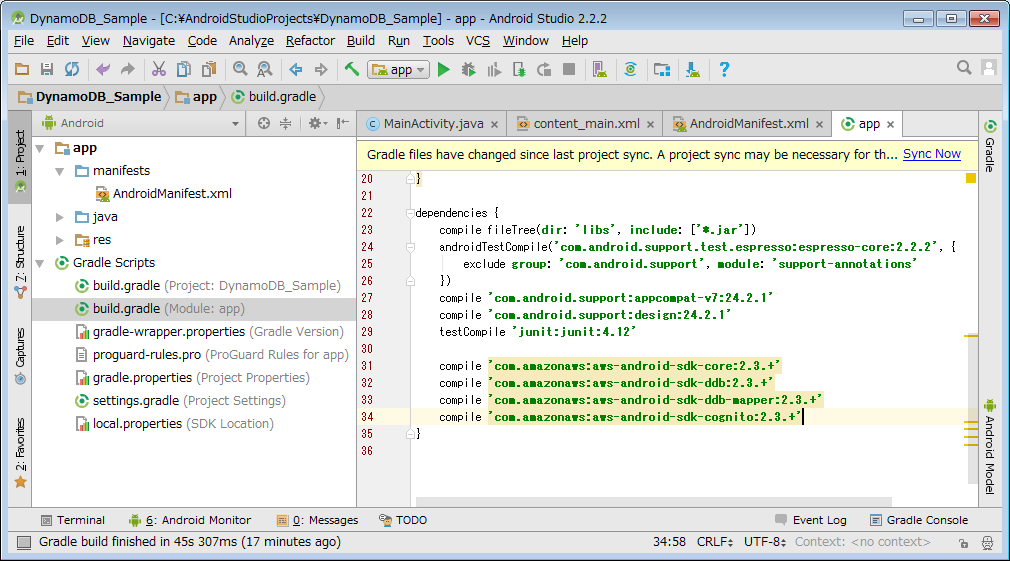Click UTF-8 encoding in status bar
1010x561 pixels.
pyautogui.click(x=765, y=542)
